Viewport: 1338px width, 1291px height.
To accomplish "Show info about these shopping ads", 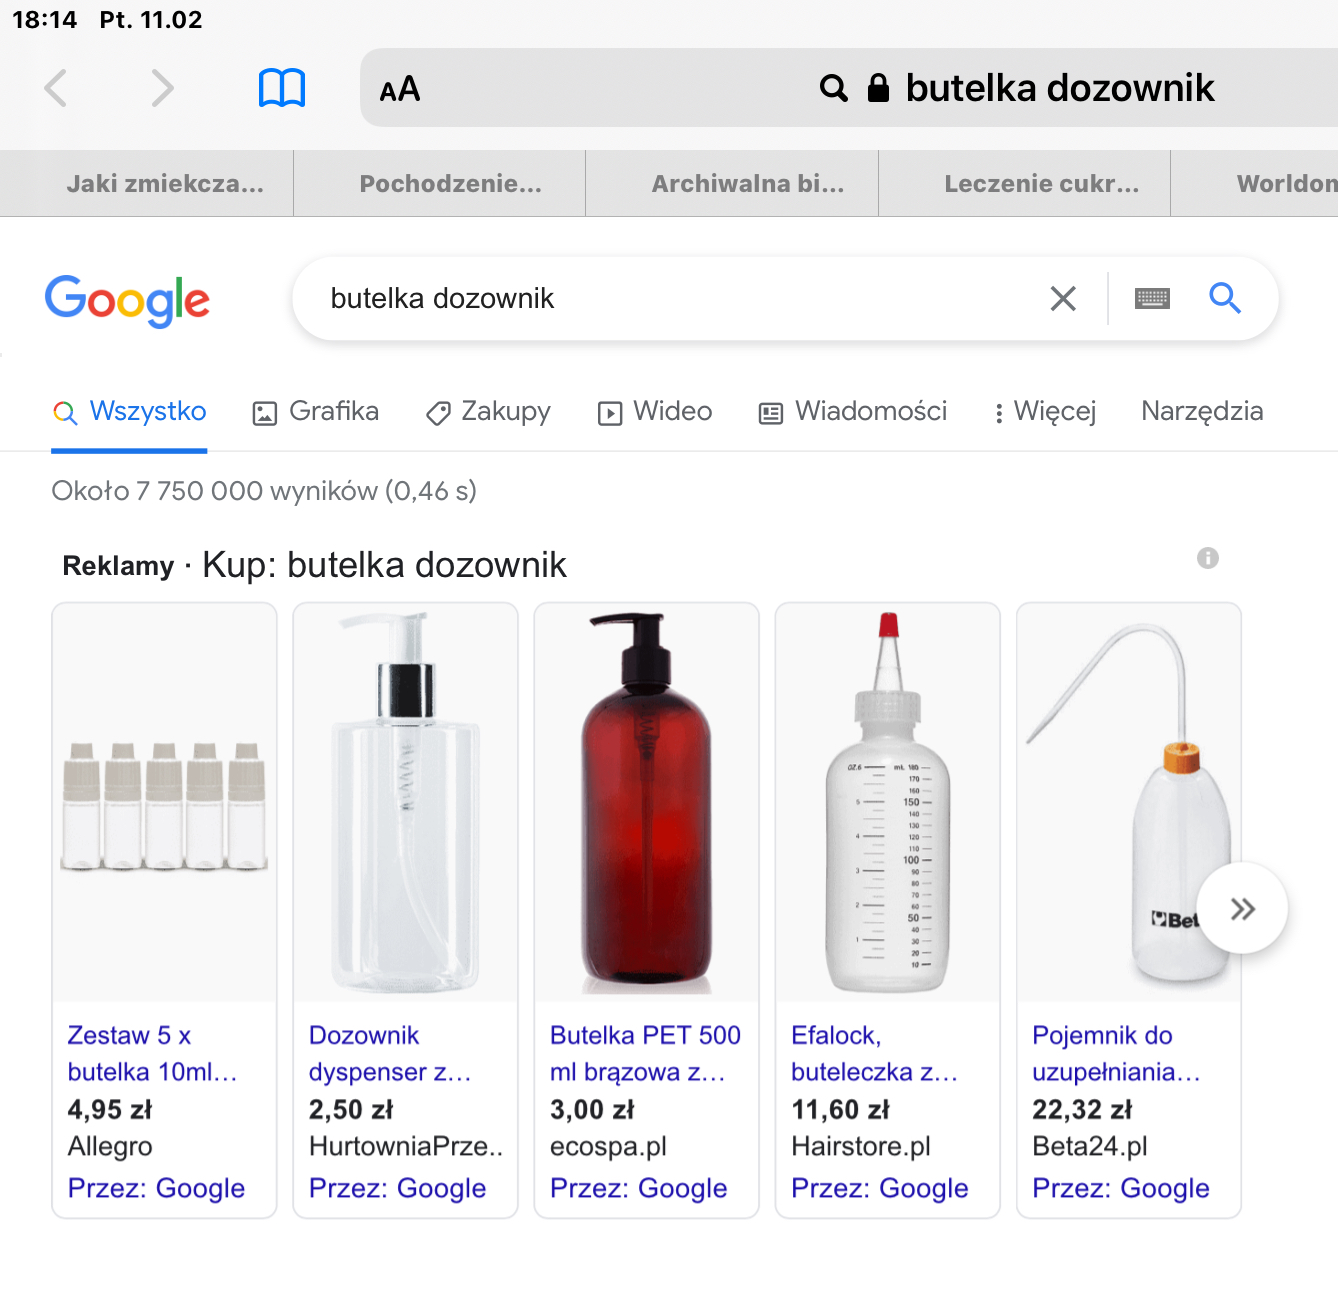I will [x=1208, y=558].
